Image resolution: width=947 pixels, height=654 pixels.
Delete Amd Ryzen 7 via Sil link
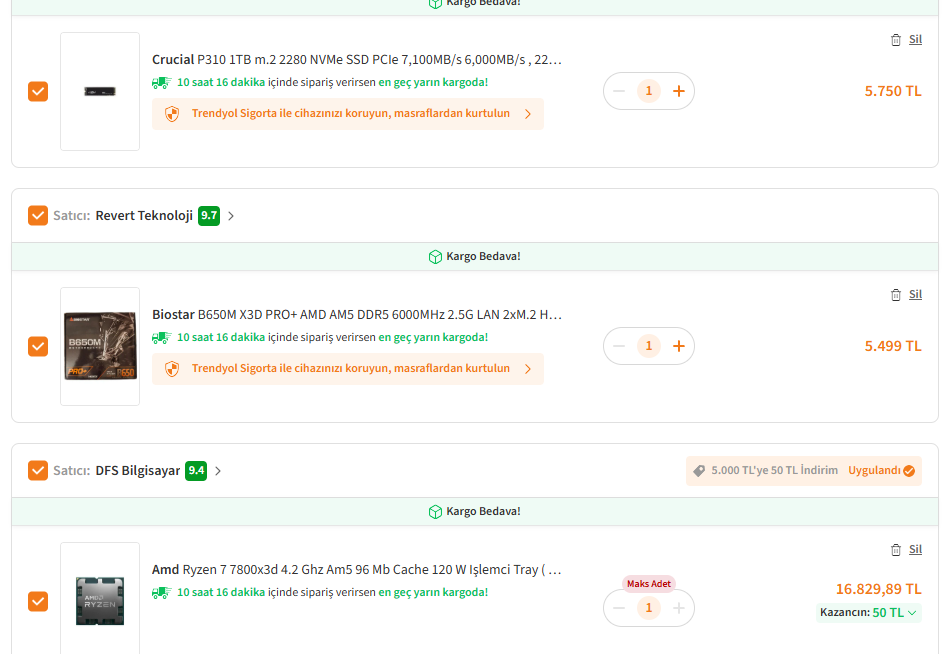(915, 549)
